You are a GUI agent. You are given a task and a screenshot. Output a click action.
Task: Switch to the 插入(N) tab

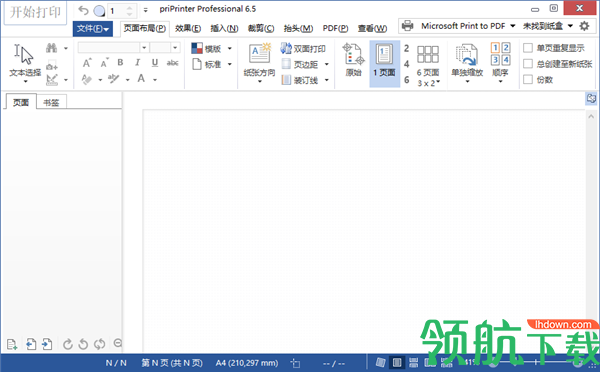pyautogui.click(x=224, y=29)
